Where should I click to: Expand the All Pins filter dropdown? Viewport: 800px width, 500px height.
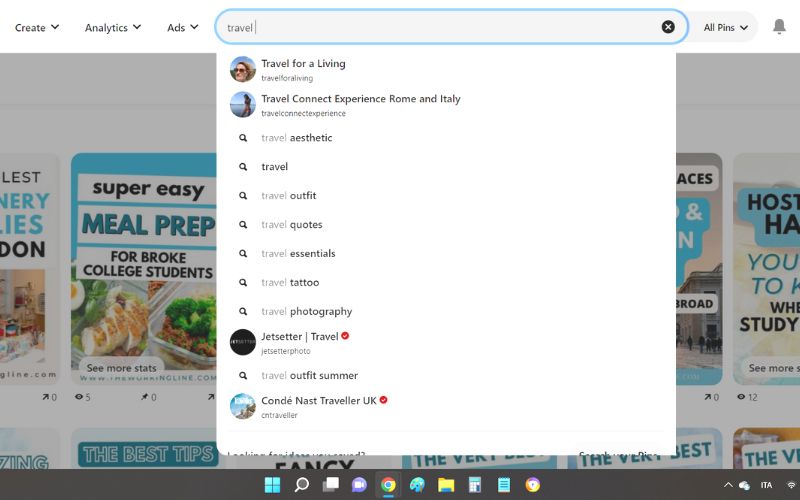point(726,28)
